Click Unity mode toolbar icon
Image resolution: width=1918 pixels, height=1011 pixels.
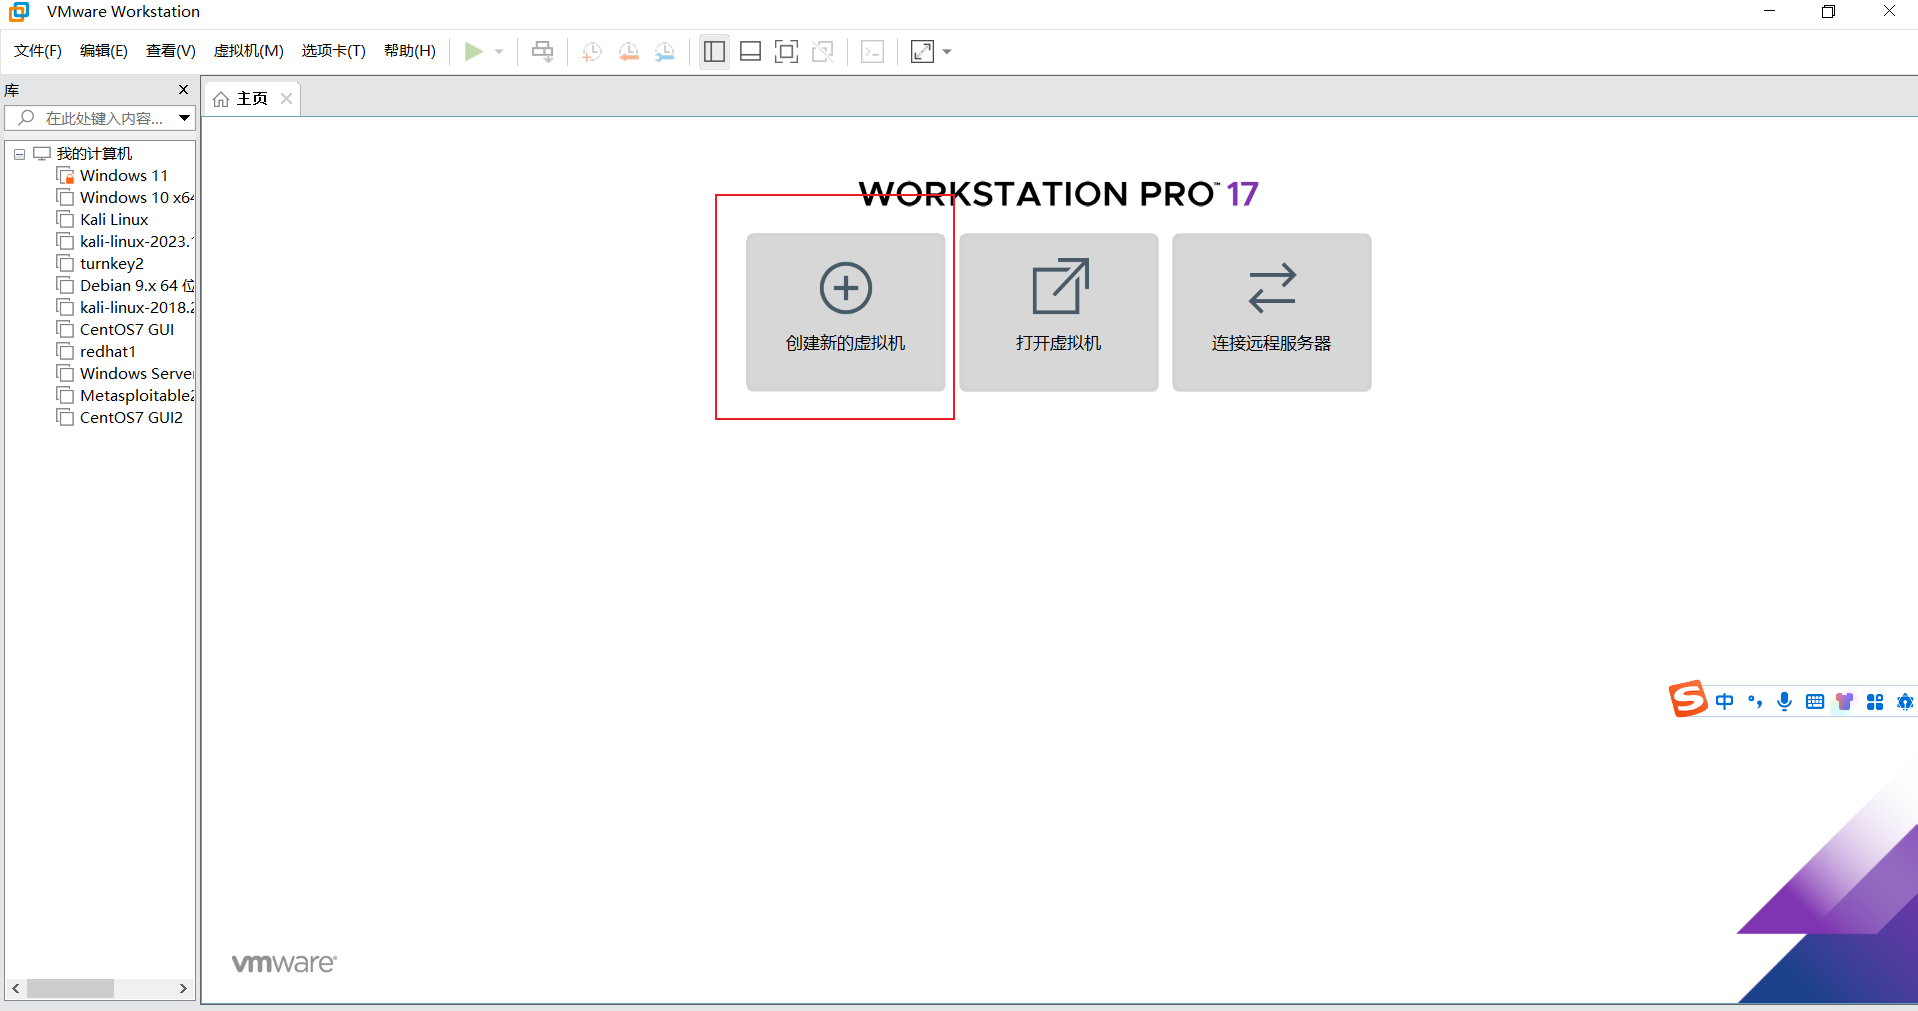(x=823, y=51)
